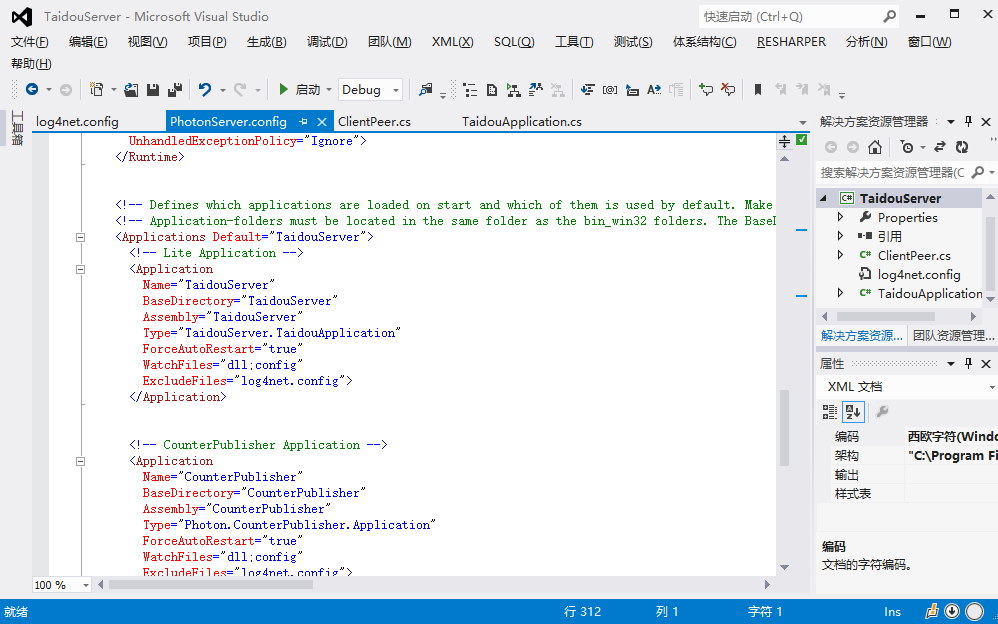998x624 pixels.
Task: Click the New Project toolbar icon
Action: [x=97, y=90]
